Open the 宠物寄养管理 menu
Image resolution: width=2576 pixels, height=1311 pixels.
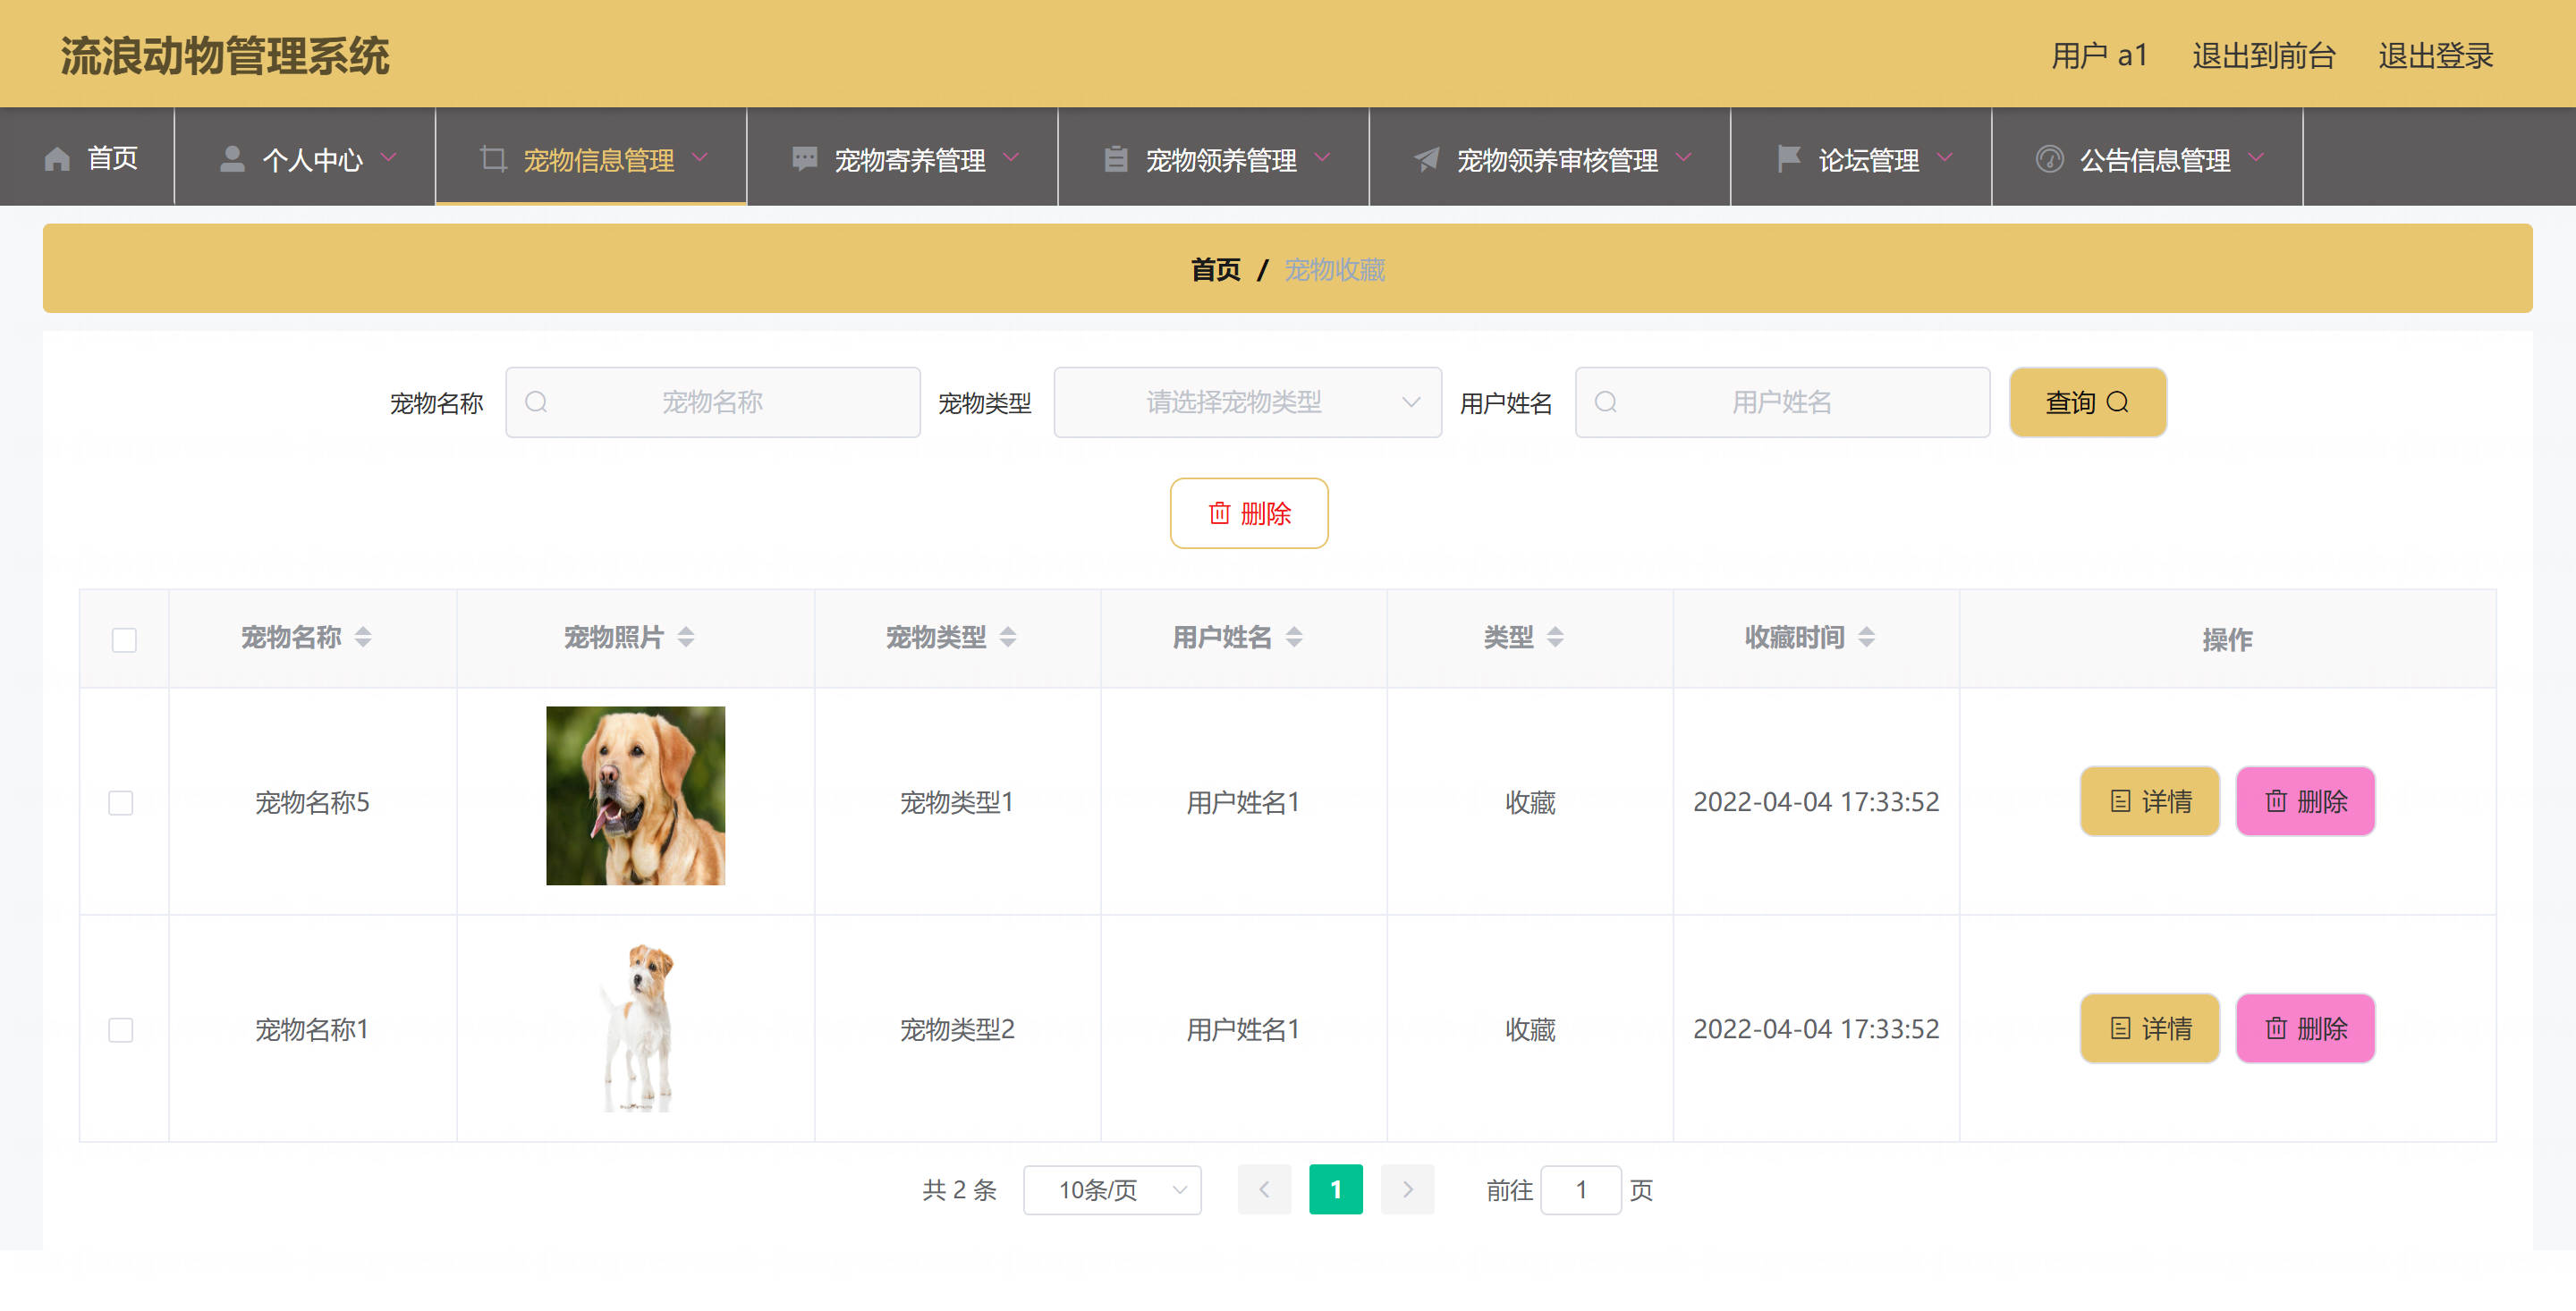pos(902,157)
